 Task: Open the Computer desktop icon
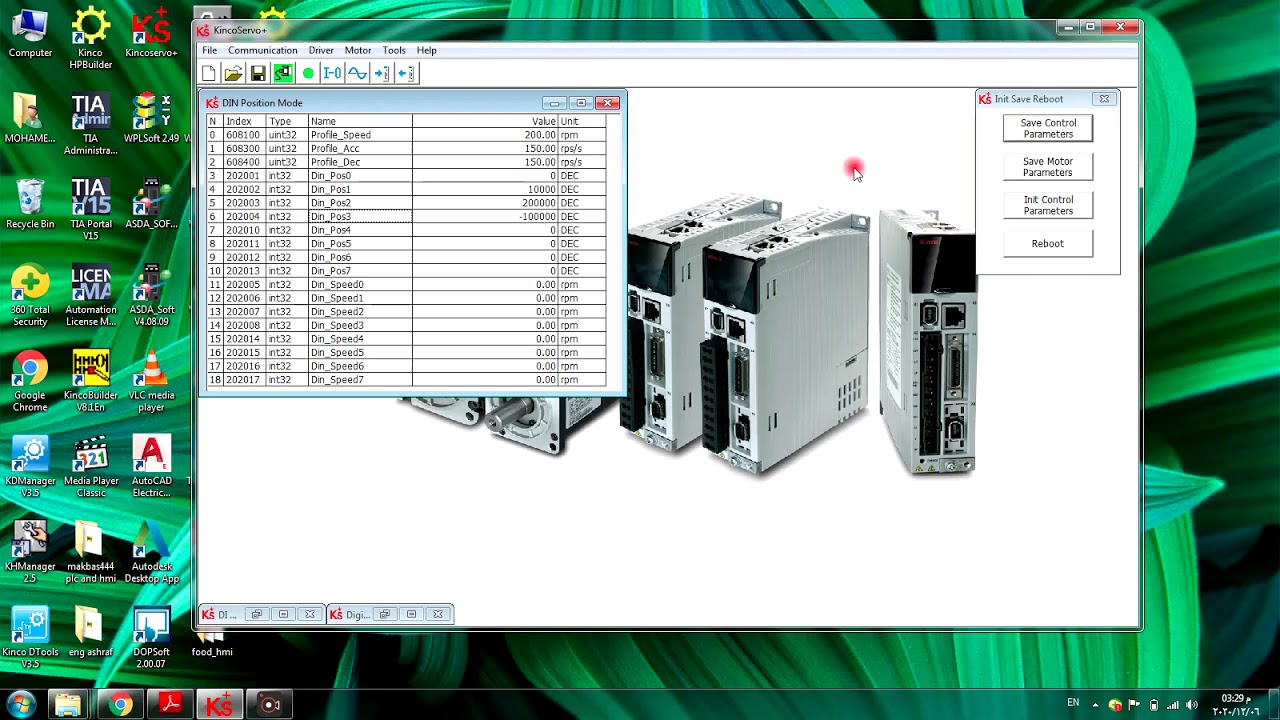(x=30, y=33)
